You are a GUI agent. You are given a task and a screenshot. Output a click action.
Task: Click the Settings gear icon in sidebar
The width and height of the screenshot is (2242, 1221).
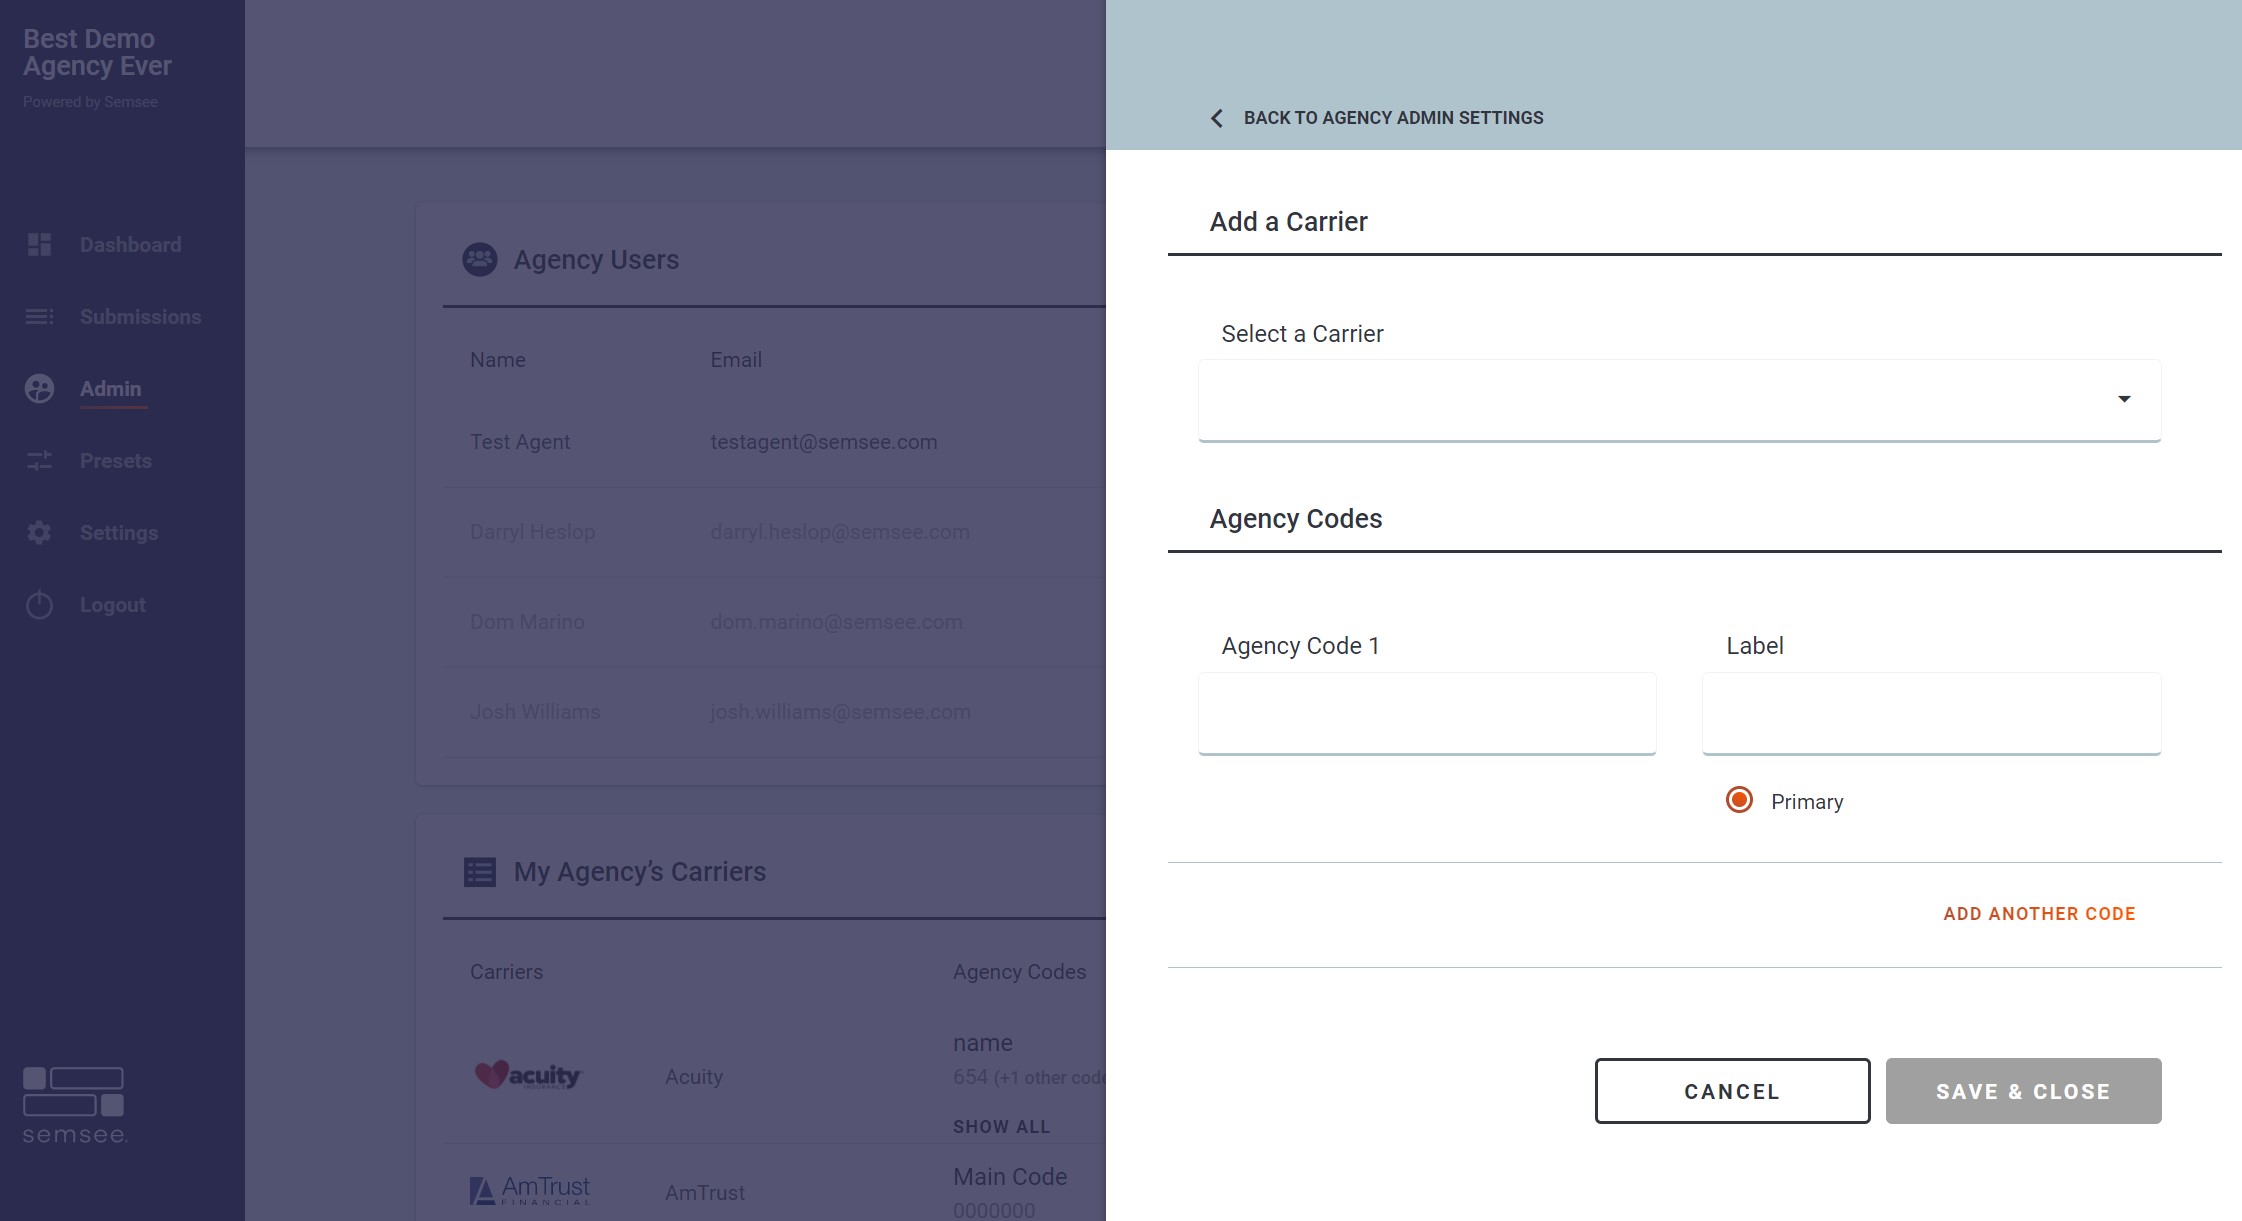point(39,533)
